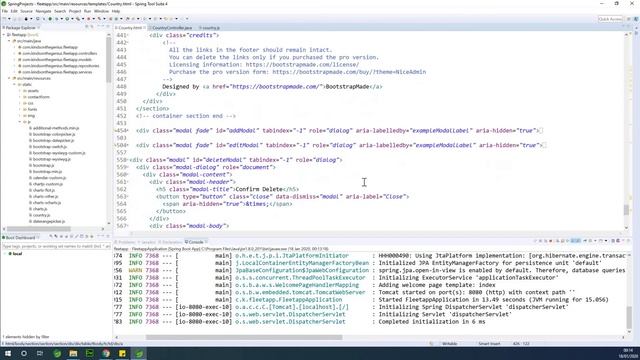Select com.kindsonthegenius.fleetapp.services package
Image resolution: width=640 pixels, height=360 pixels.
(56, 72)
